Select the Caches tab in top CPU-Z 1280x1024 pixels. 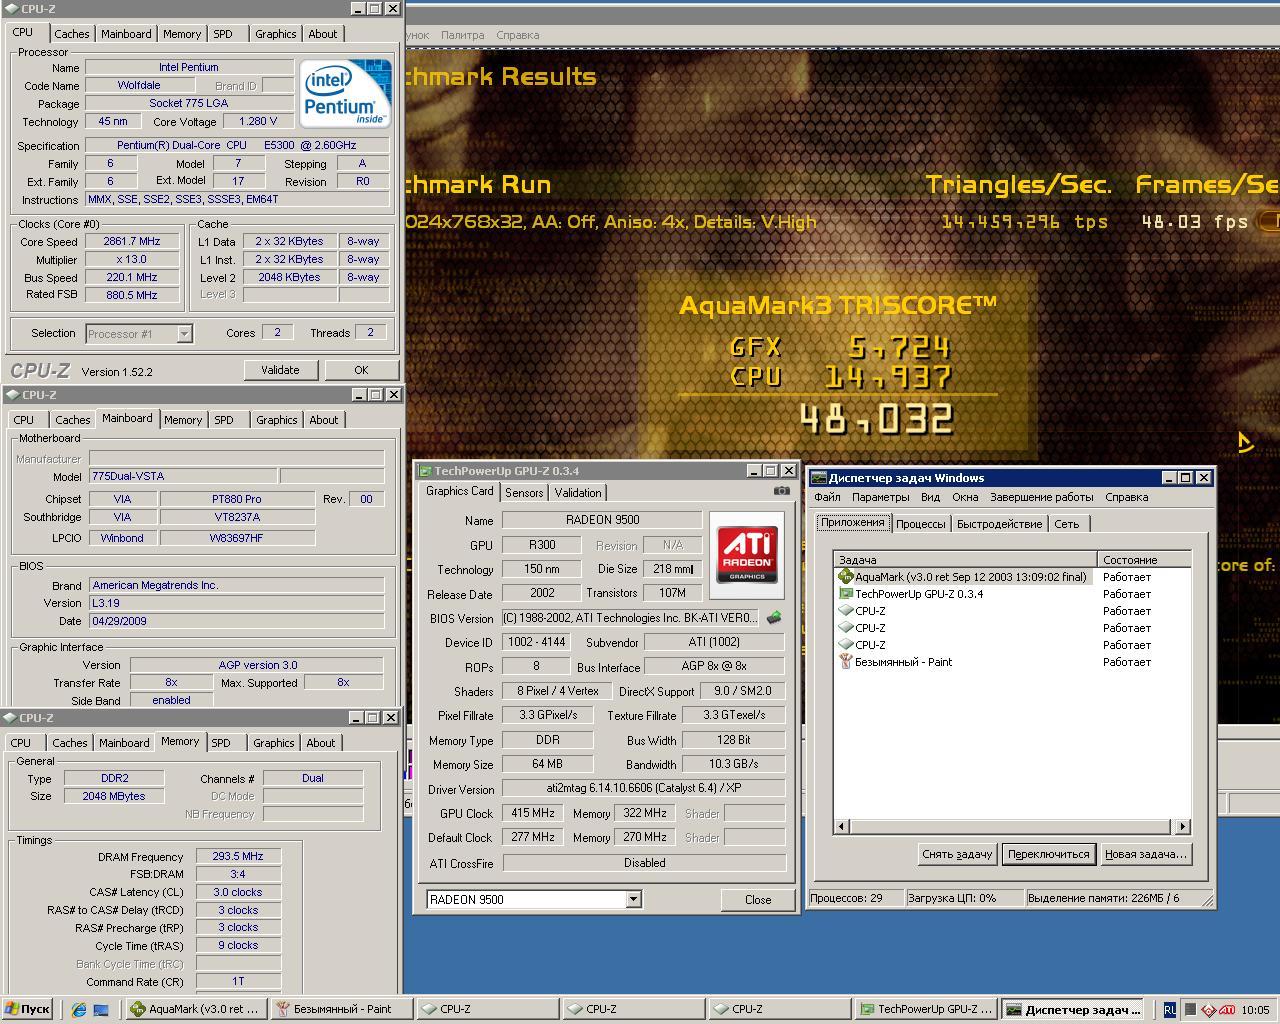pos(72,34)
